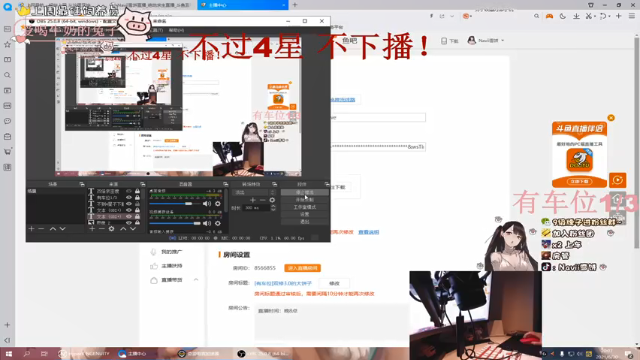Open new browser tab plus button

(x=295, y=5)
